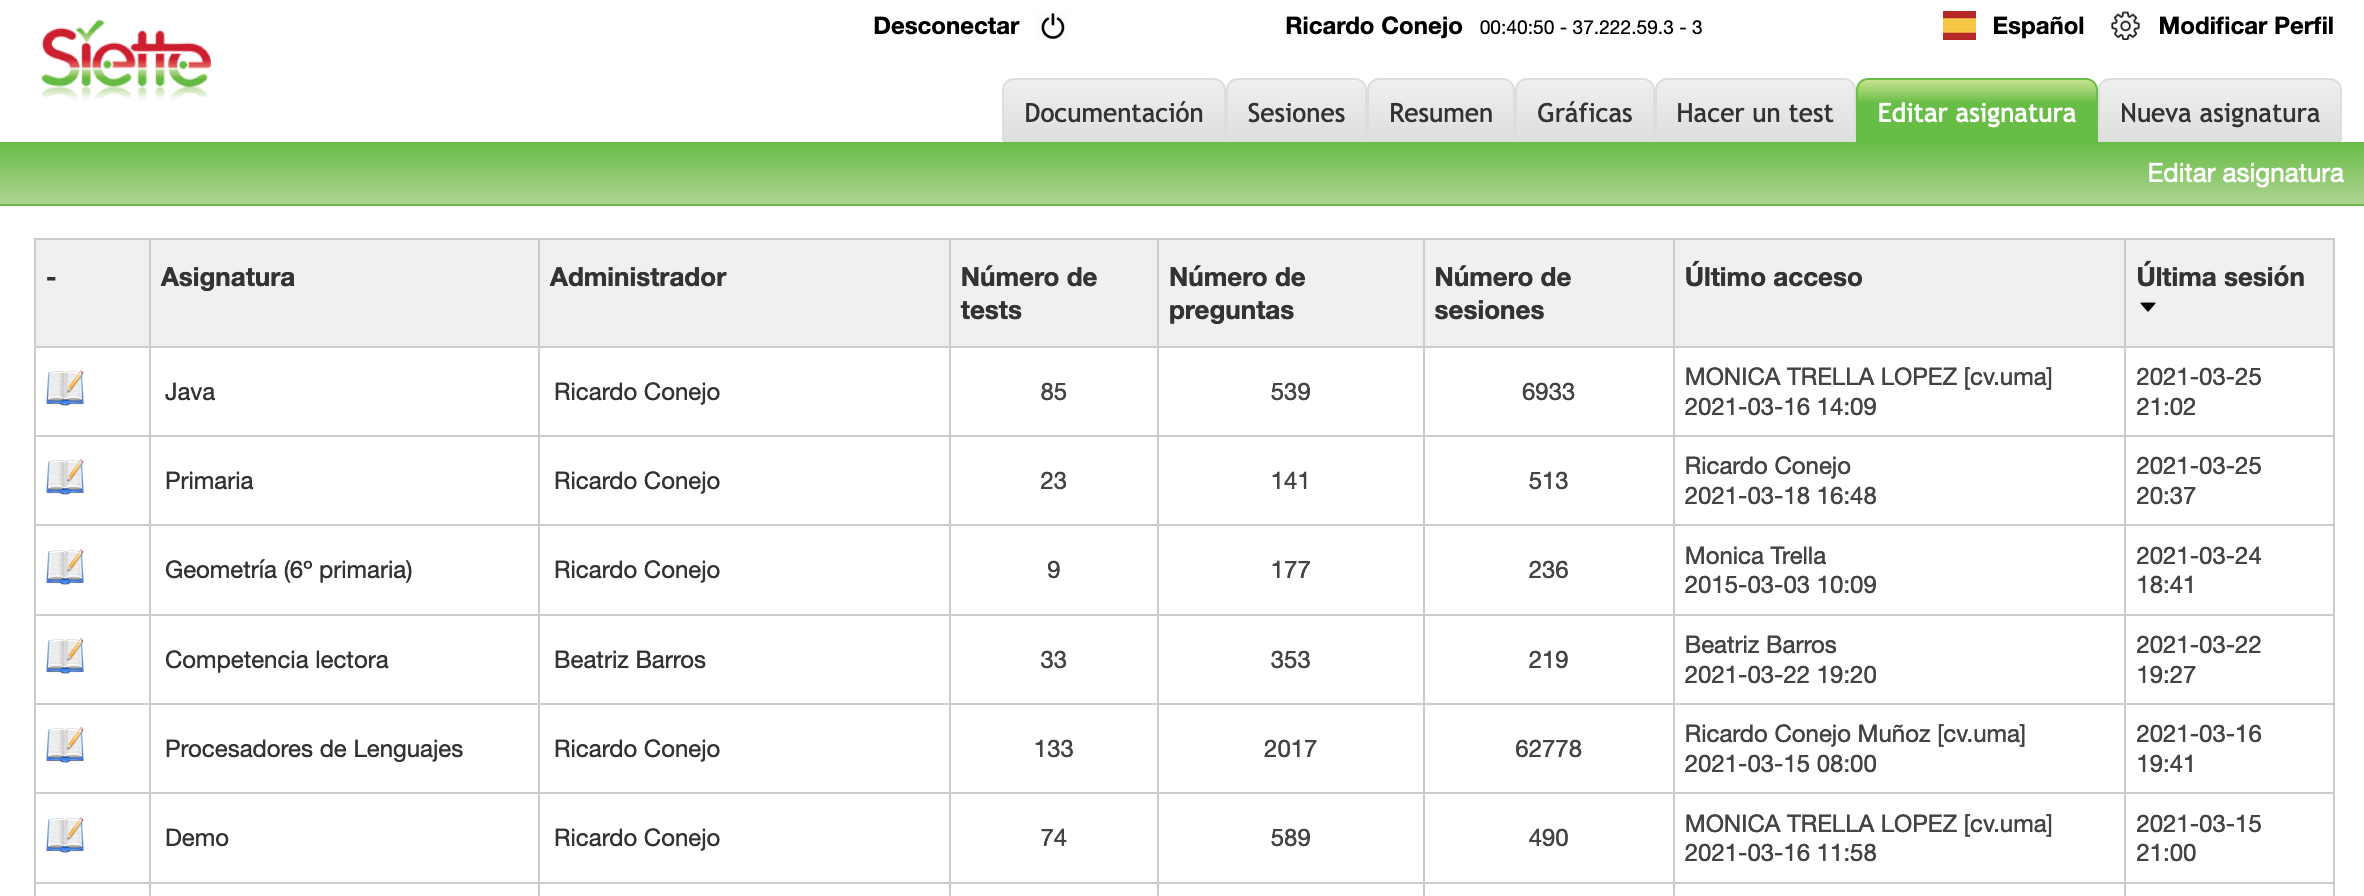Open edit icon for Procesadores de Lenguajes
Image resolution: width=2364 pixels, height=896 pixels.
point(65,745)
